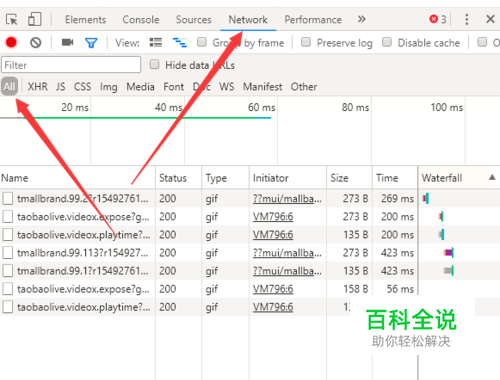This screenshot has width=500, height=380.
Task: Select the large request rows view icon
Action: 156,42
